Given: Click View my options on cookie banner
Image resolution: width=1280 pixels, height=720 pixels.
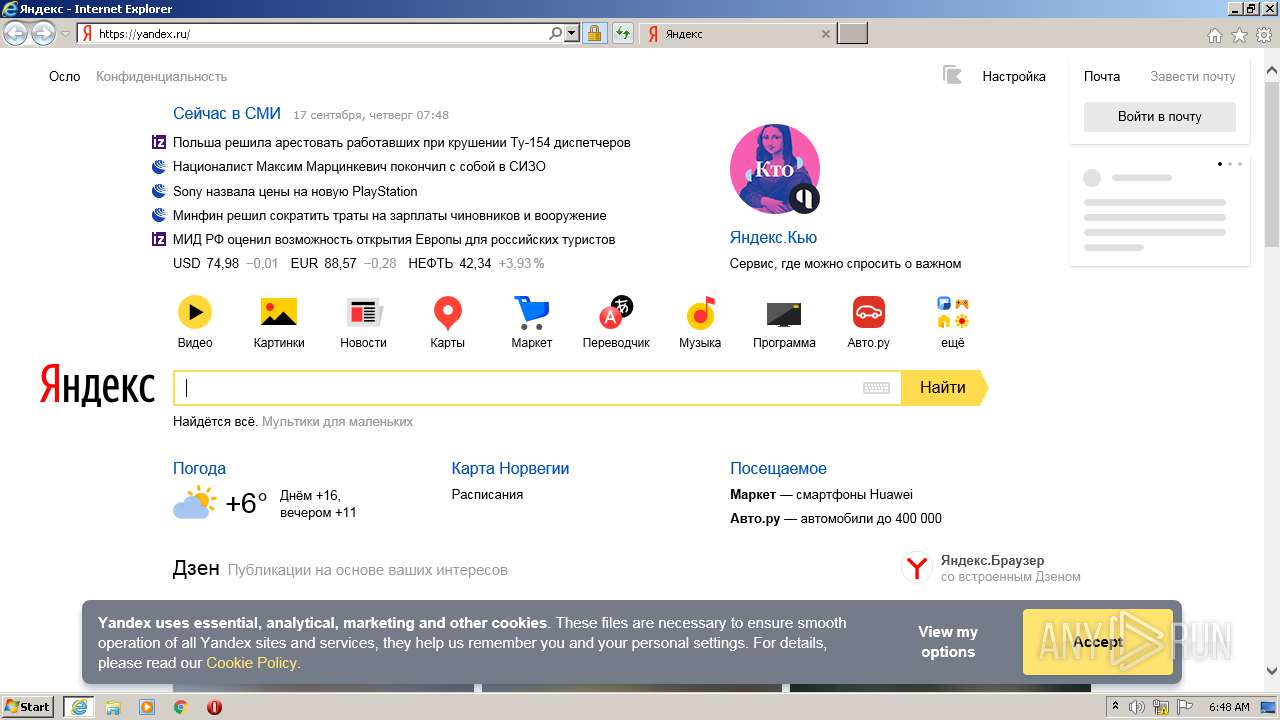Looking at the screenshot, I should [x=948, y=642].
